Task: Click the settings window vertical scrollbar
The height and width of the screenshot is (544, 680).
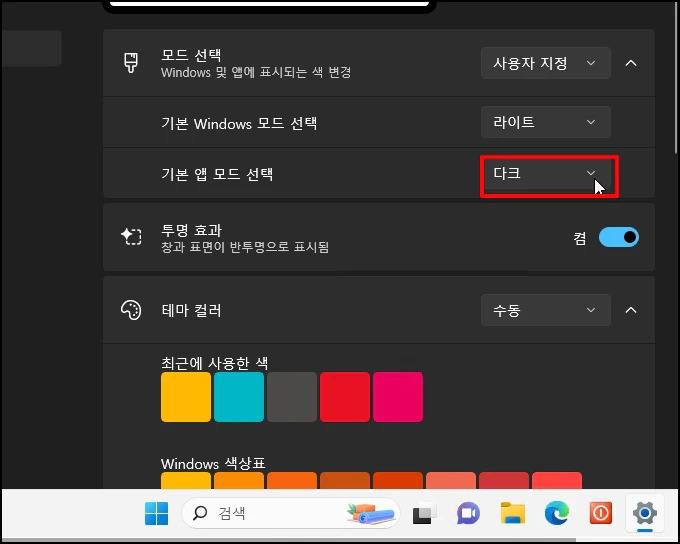Action: click(677, 78)
